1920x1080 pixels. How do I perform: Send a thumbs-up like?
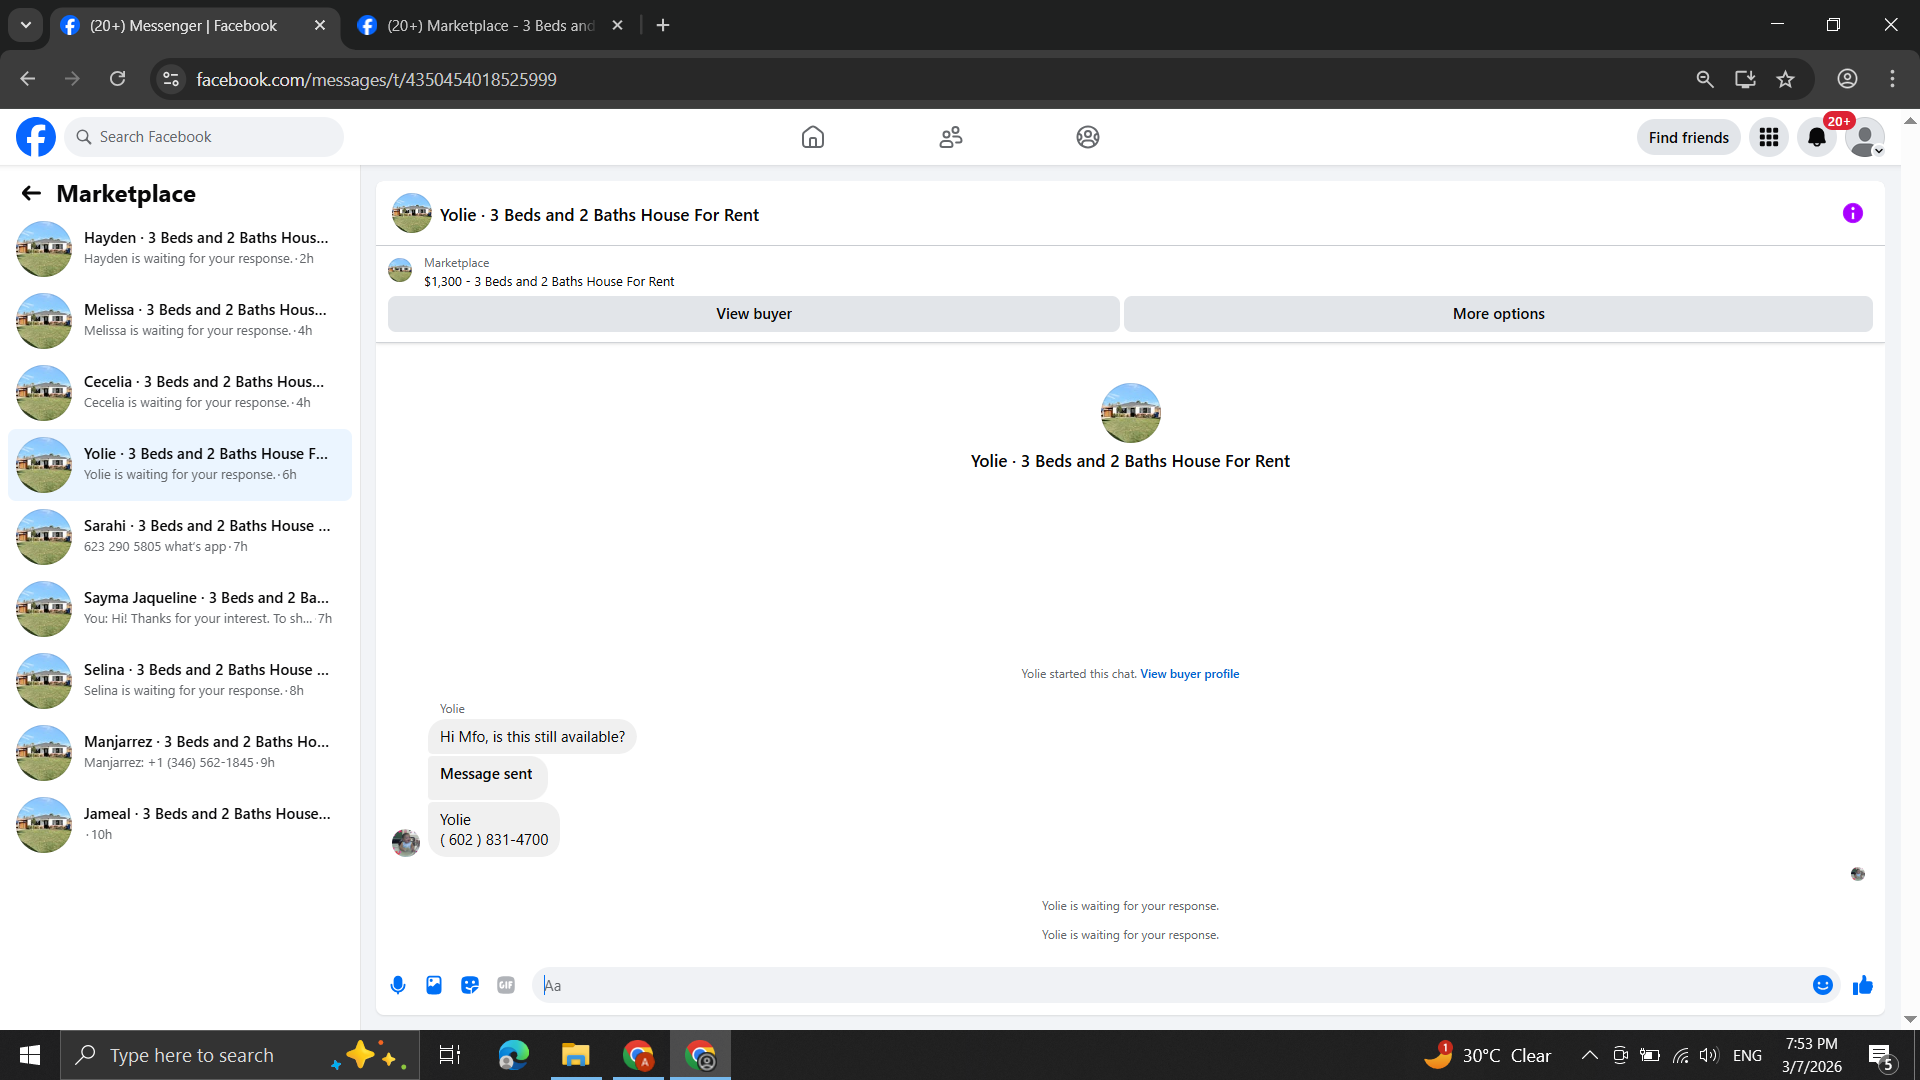[x=1862, y=985]
